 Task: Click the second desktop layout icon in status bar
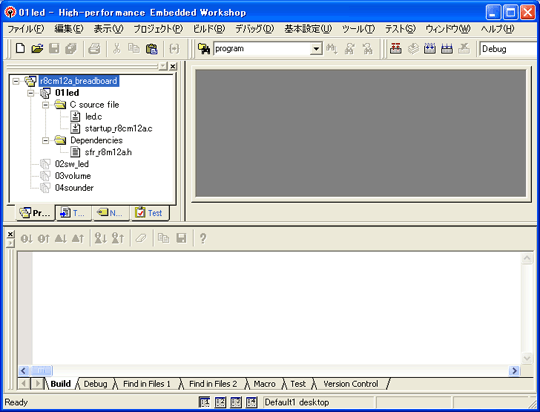click(220, 402)
